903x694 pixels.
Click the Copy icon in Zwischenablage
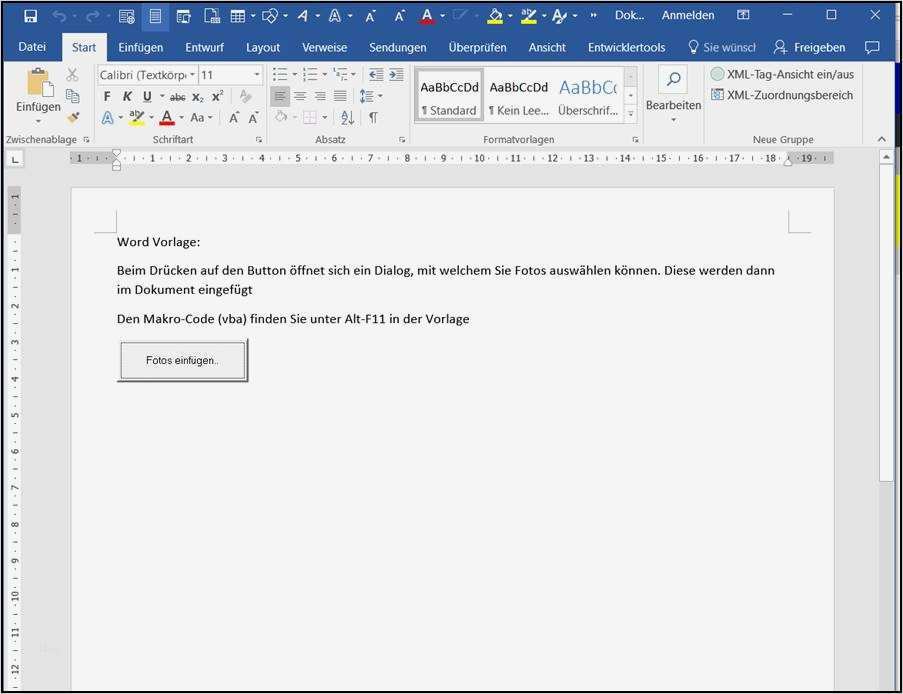(72, 96)
